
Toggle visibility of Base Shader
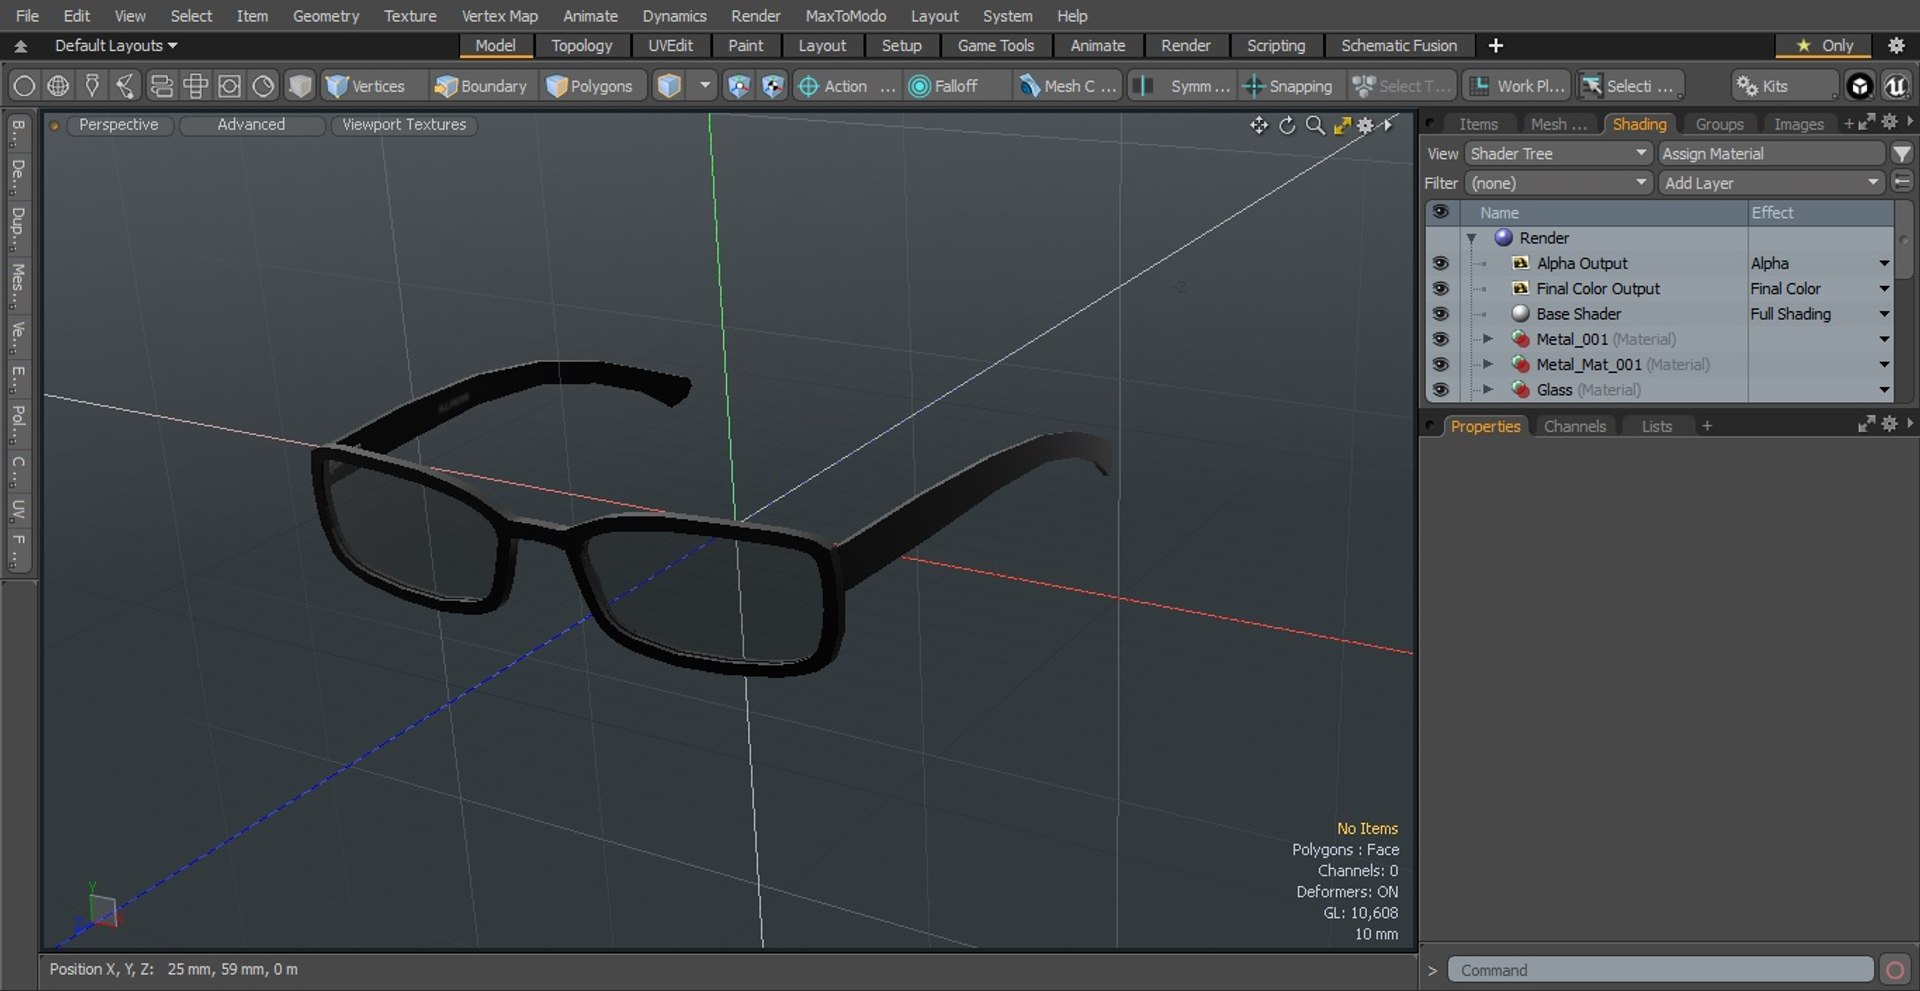(1440, 313)
